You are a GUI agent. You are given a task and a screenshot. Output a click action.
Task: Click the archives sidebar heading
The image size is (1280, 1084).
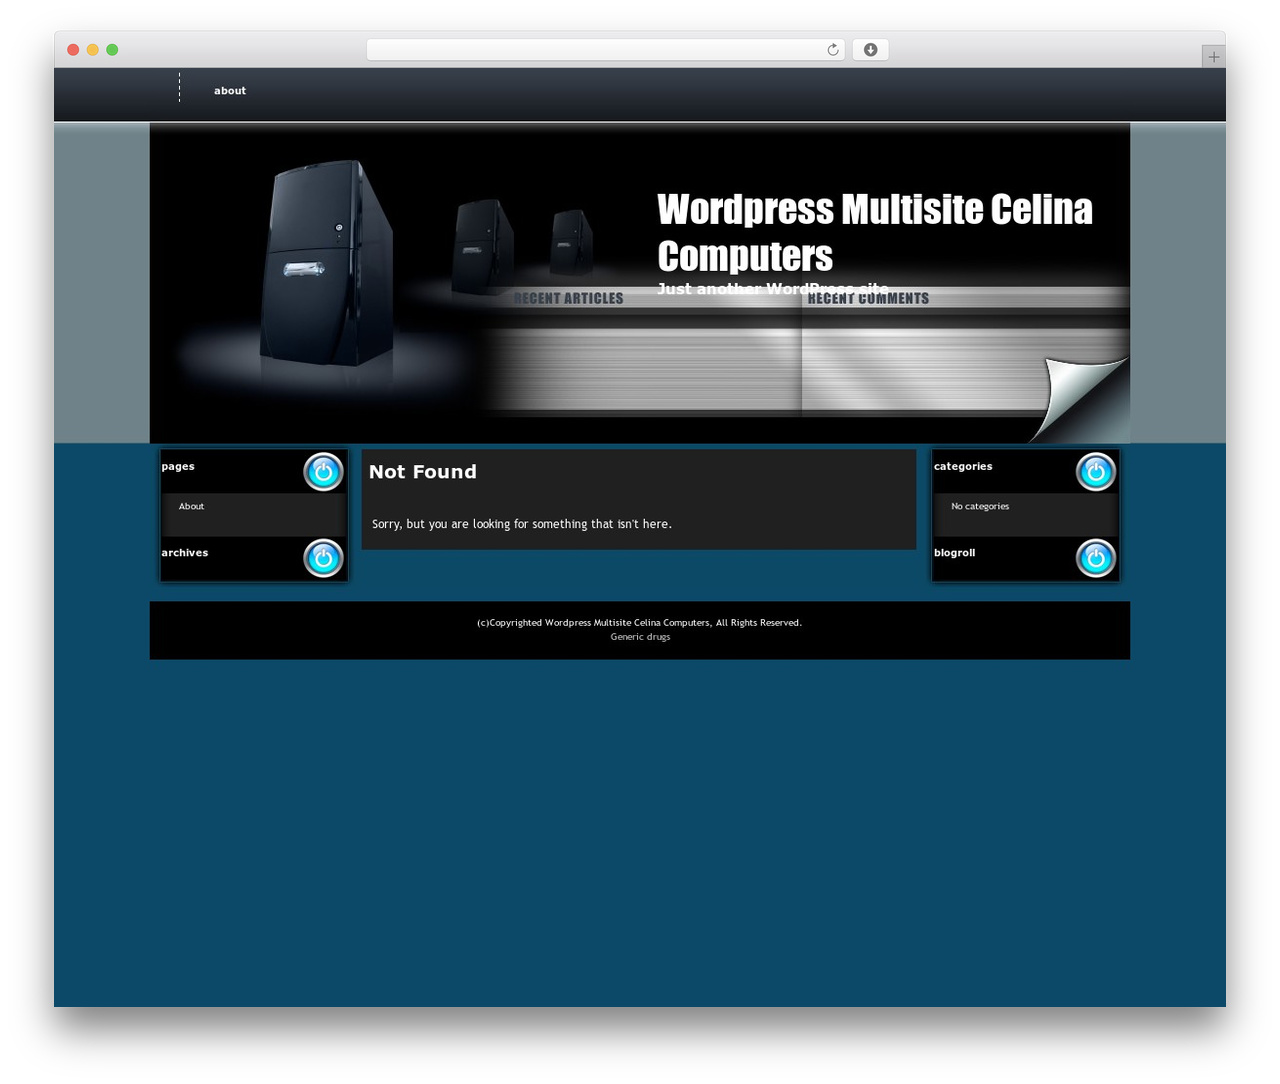point(185,553)
